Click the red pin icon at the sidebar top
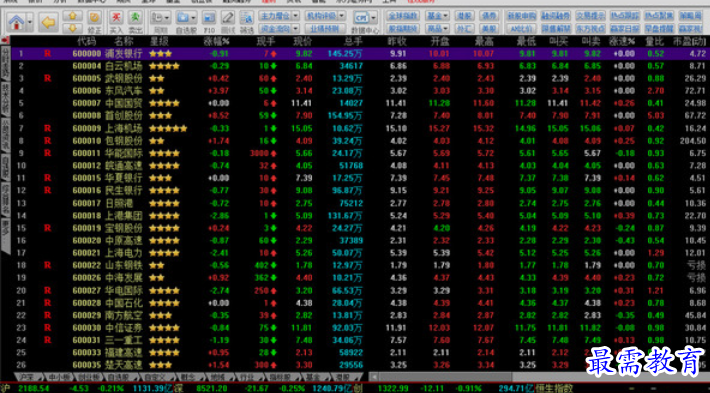 click(x=5, y=40)
